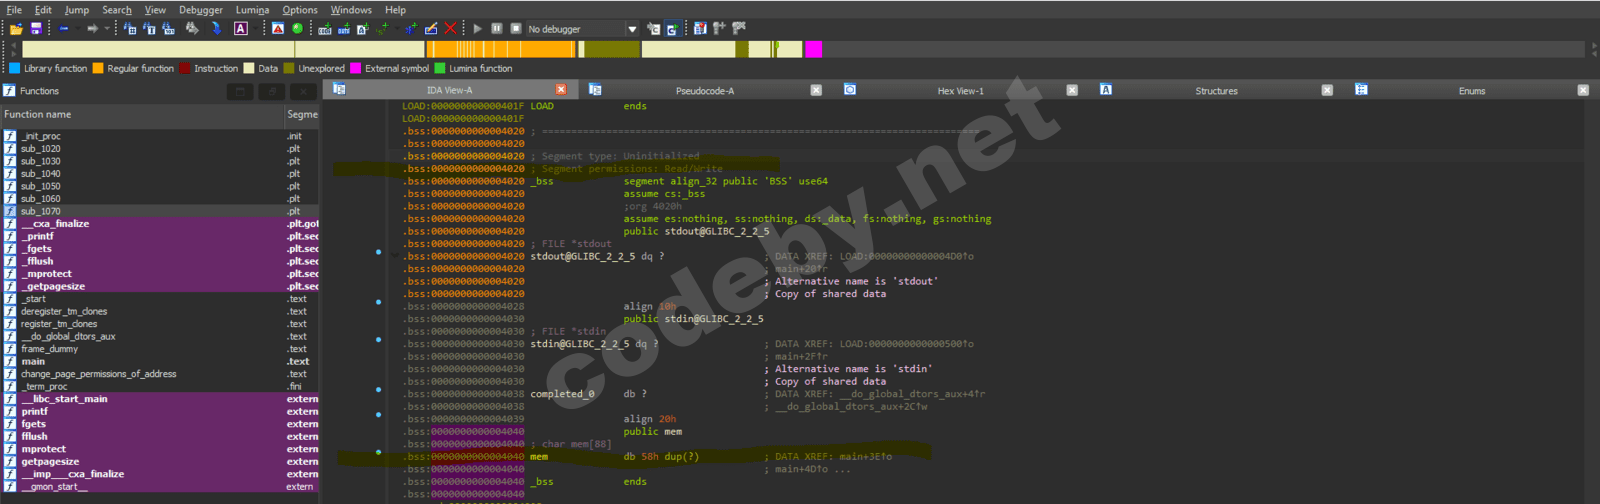Click the binoculars search icon

(192, 29)
